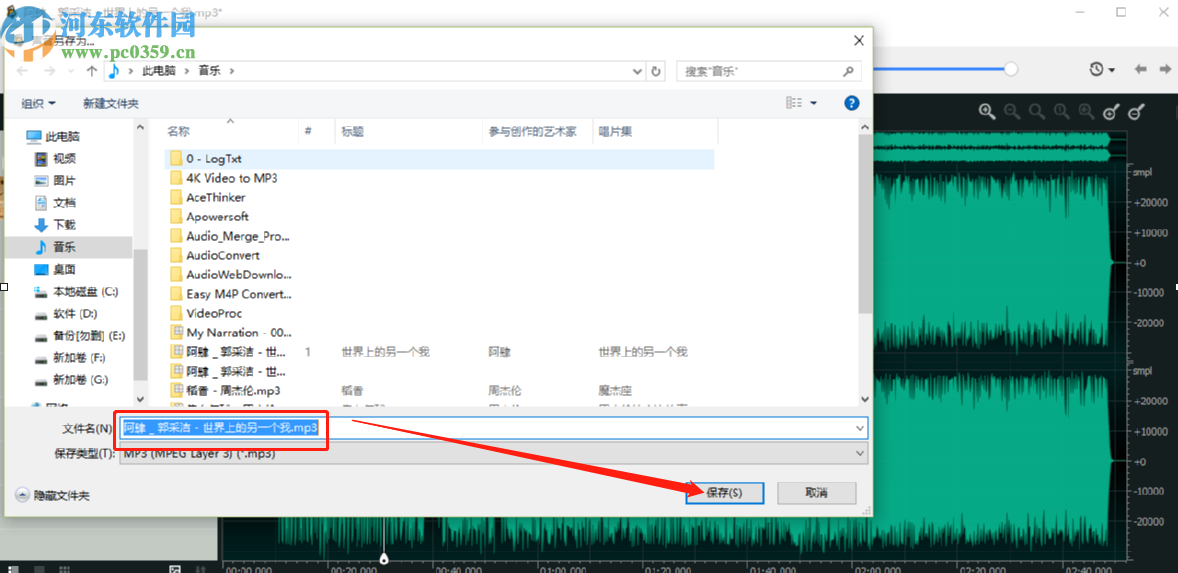Select 视频 in the navigation tree

pos(55,158)
